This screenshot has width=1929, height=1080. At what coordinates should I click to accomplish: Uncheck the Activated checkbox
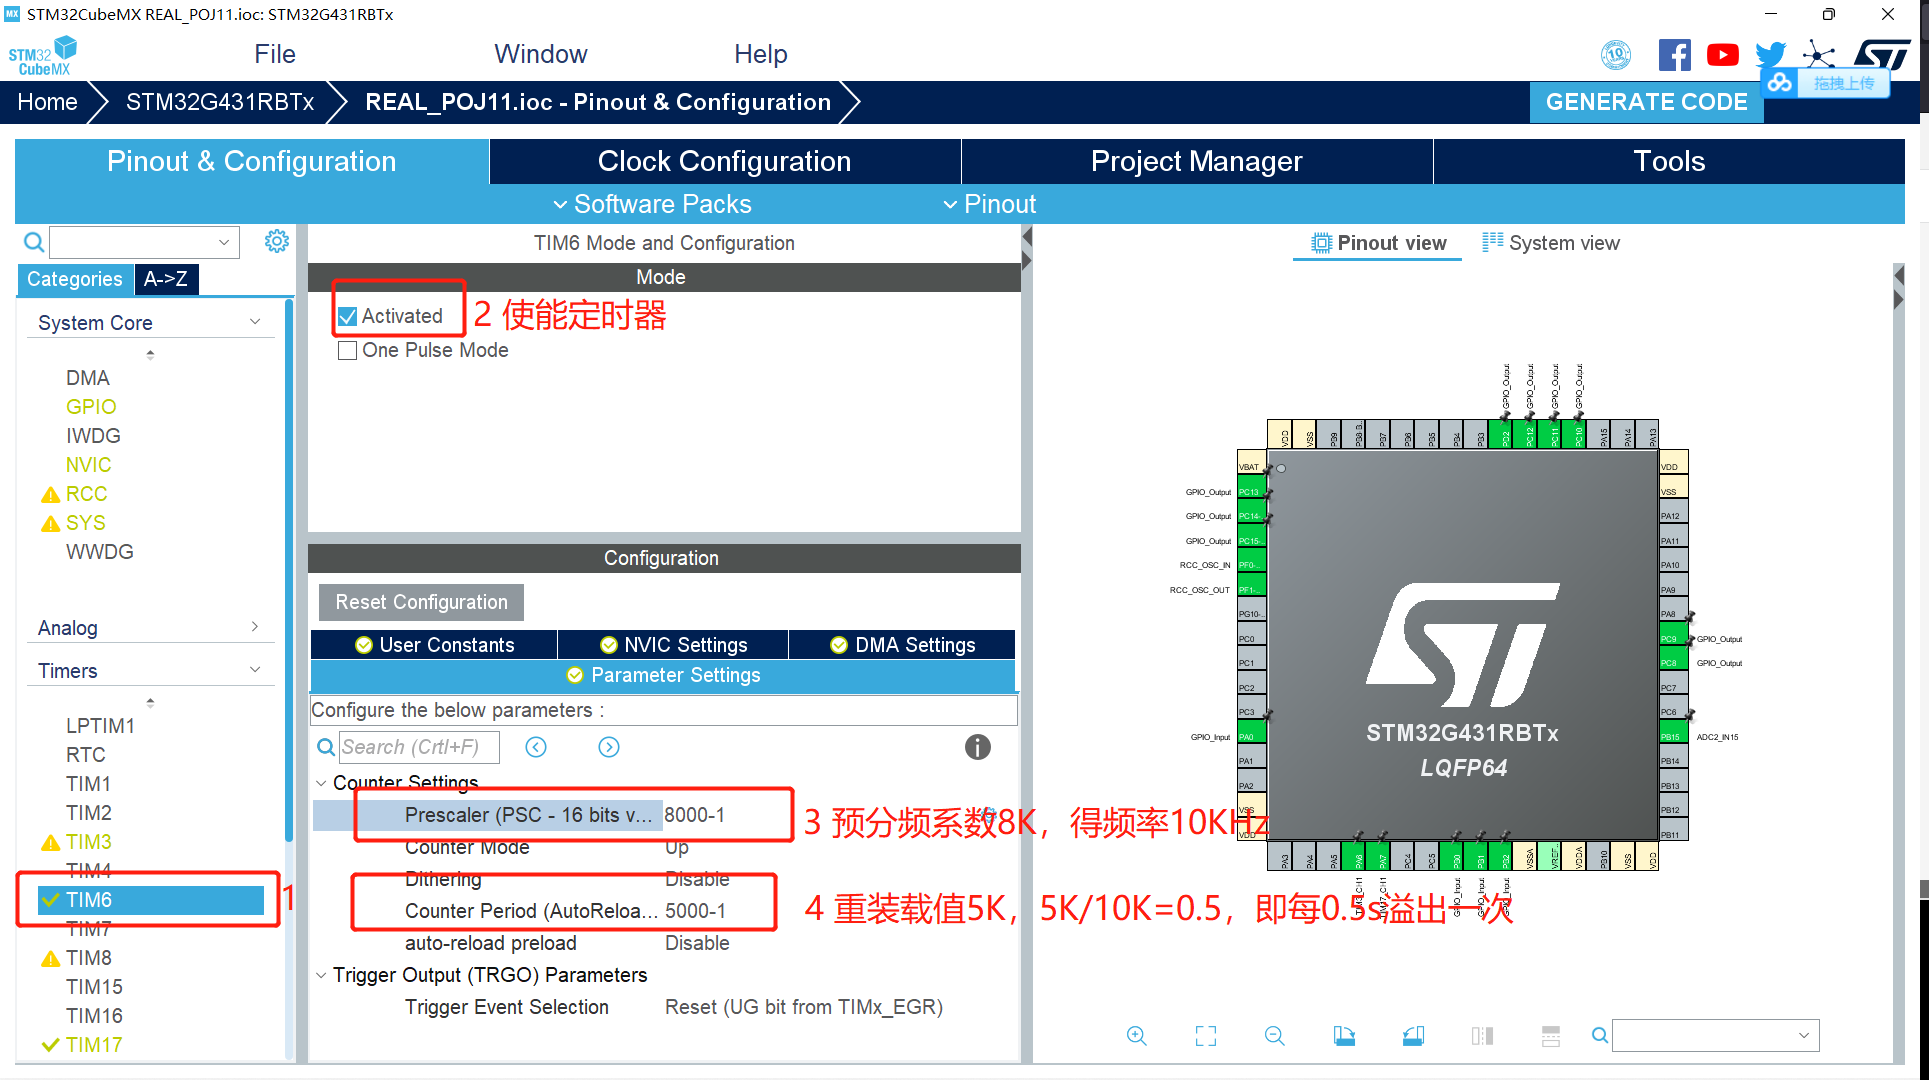(x=348, y=316)
